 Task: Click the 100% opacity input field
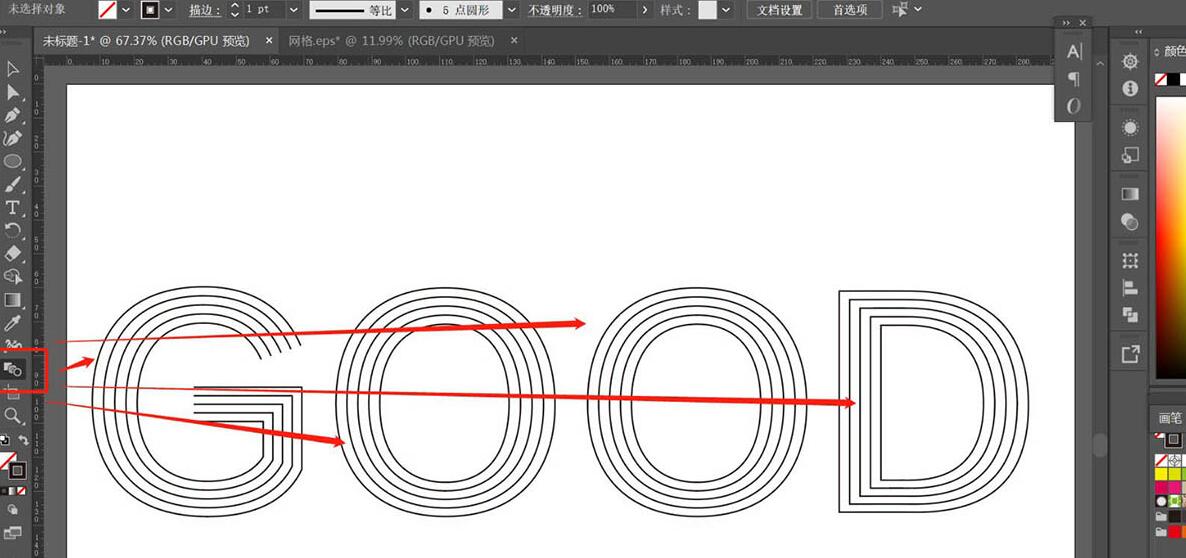(x=611, y=10)
